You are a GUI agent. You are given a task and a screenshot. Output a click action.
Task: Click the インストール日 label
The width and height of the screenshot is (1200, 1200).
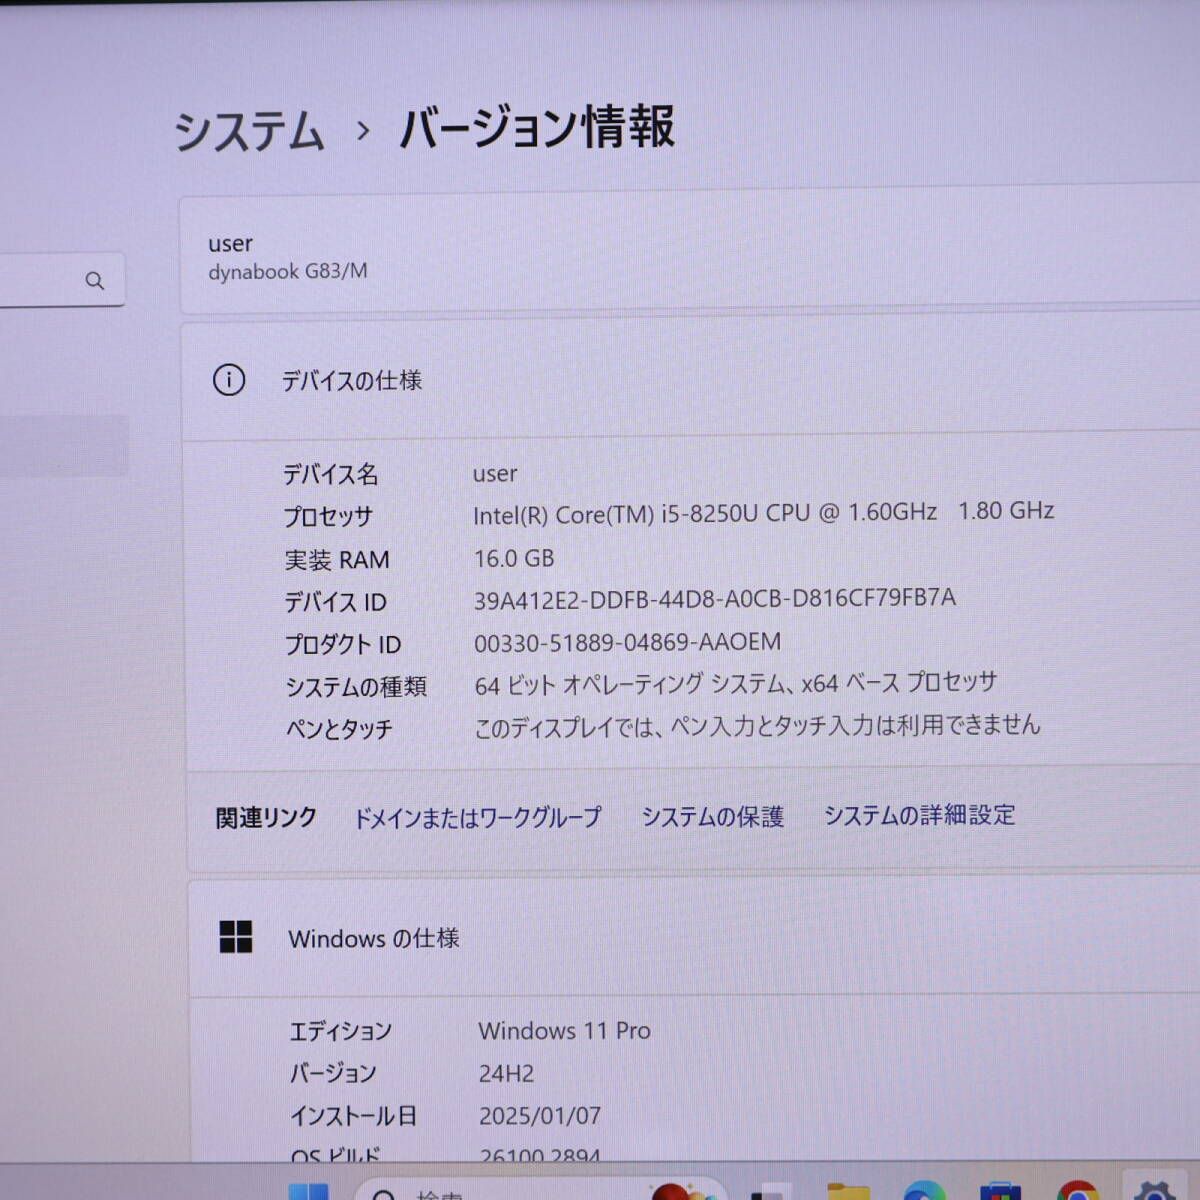(x=354, y=1116)
